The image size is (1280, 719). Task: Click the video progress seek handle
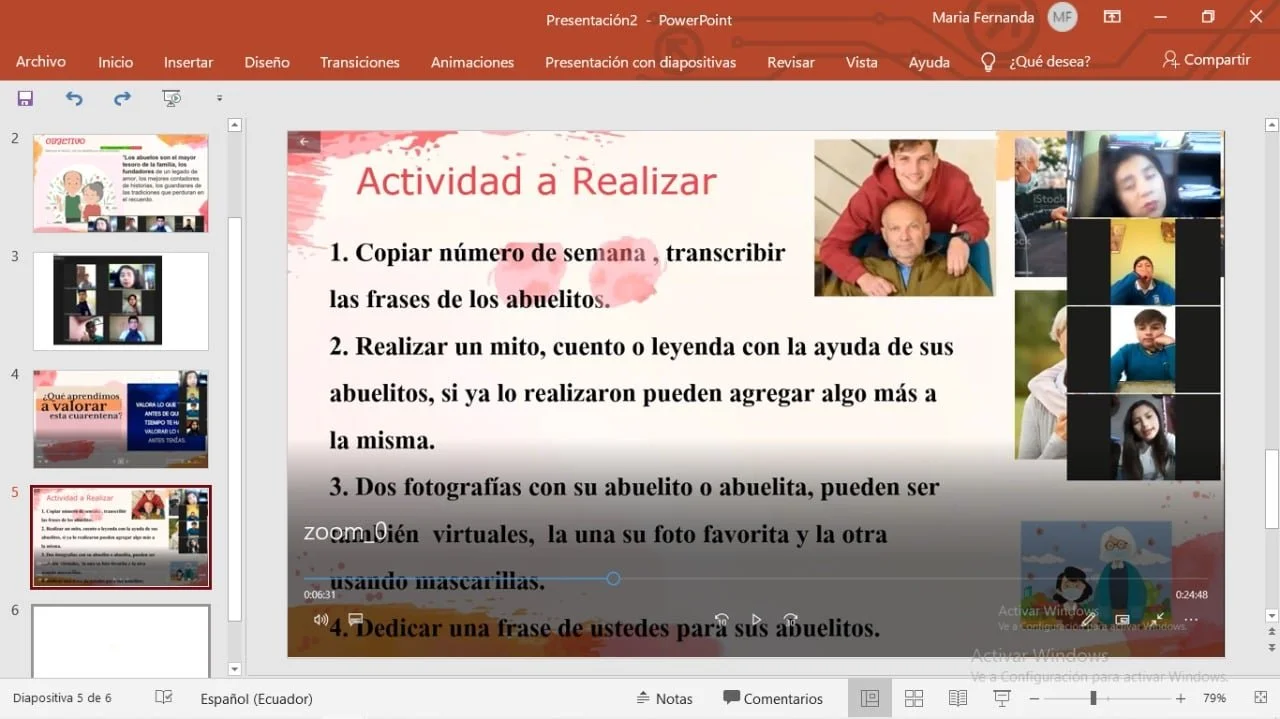(x=613, y=578)
